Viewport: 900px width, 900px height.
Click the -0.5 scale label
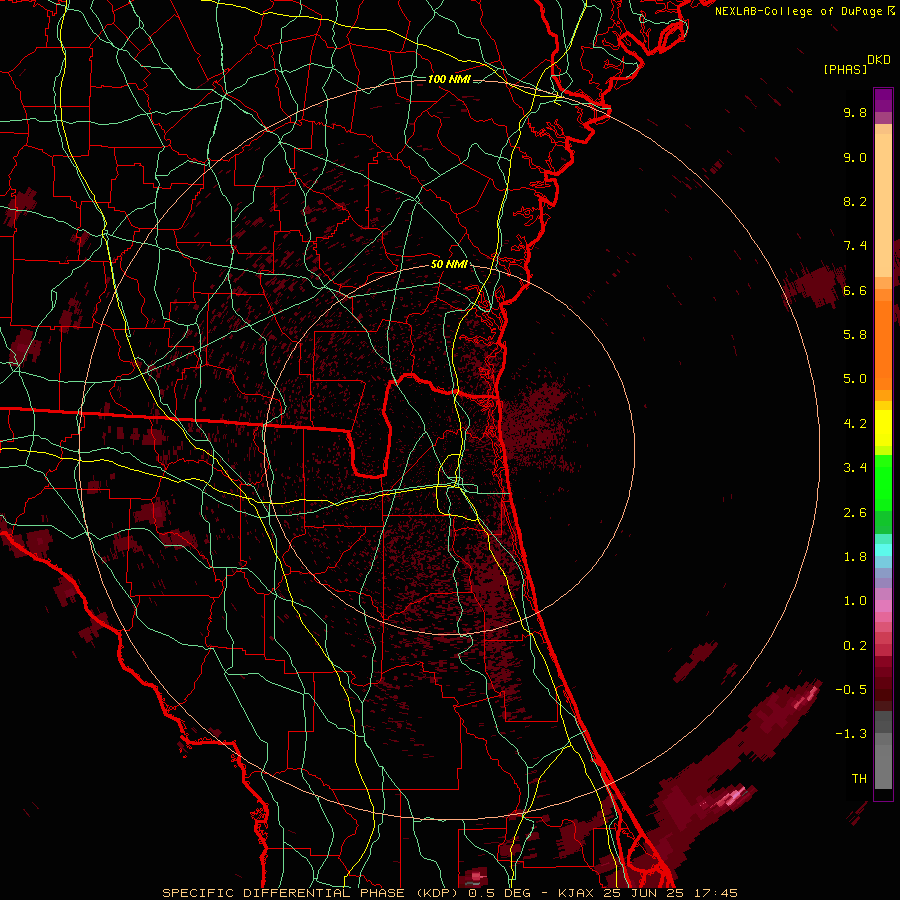pyautogui.click(x=851, y=690)
